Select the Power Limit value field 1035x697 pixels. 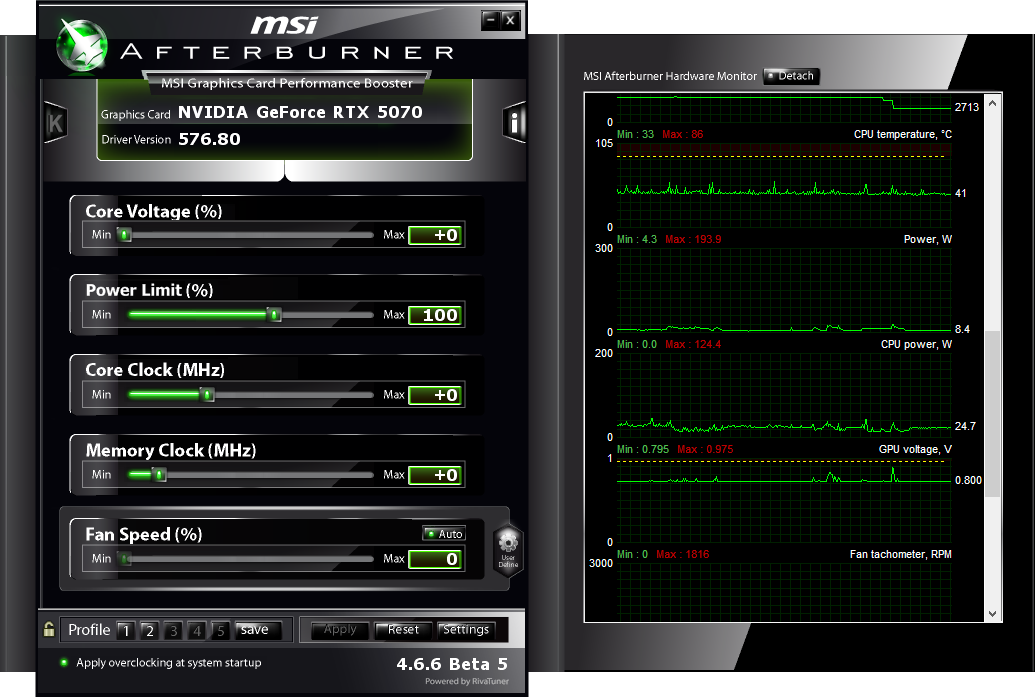pyautogui.click(x=436, y=315)
